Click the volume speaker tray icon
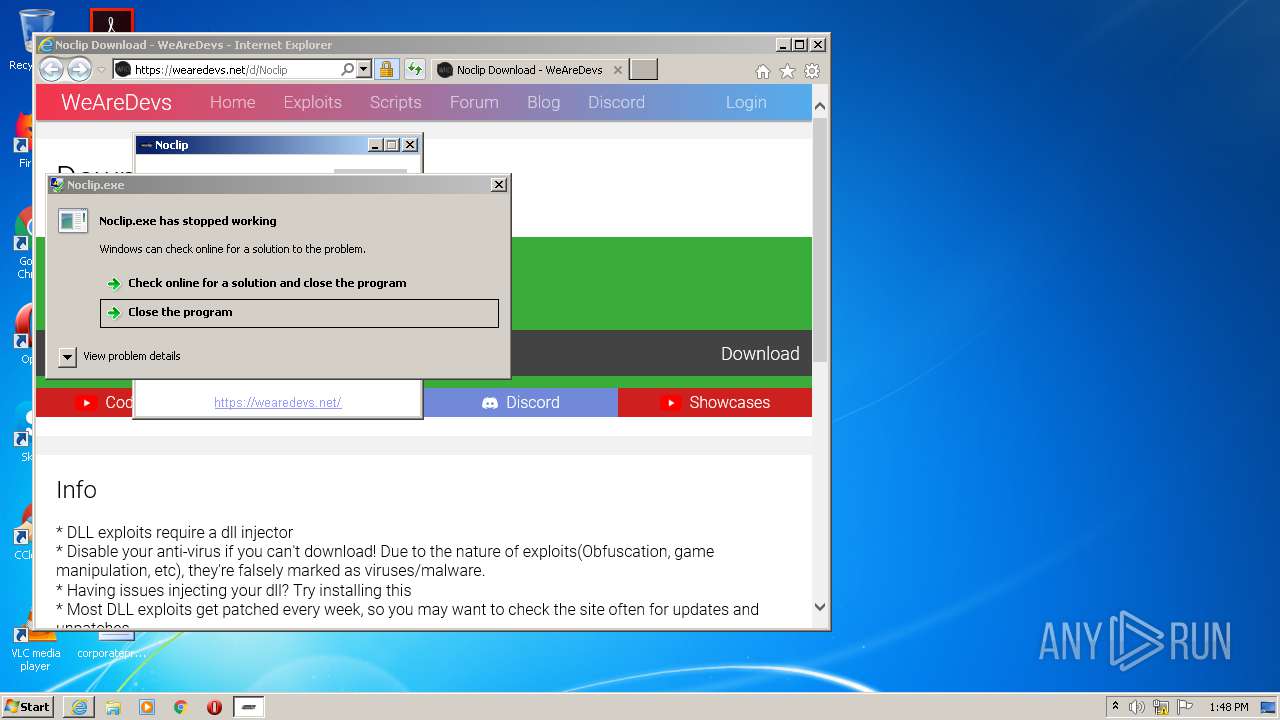Image resolution: width=1280 pixels, height=720 pixels. pyautogui.click(x=1137, y=707)
